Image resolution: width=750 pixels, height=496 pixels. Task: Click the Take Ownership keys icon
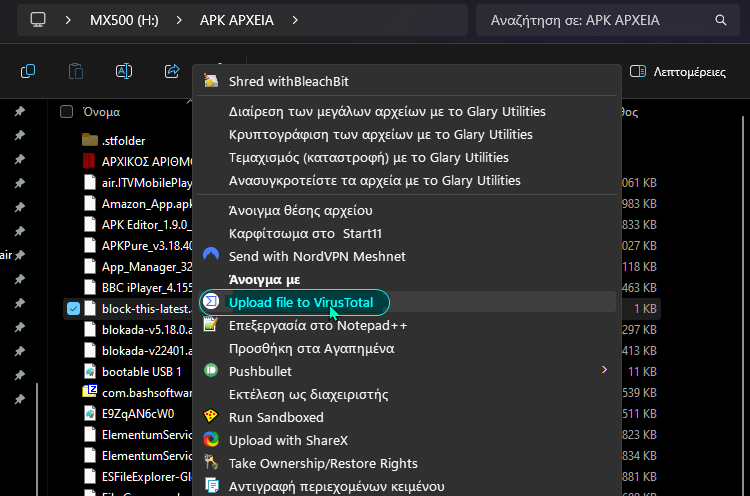tap(211, 462)
